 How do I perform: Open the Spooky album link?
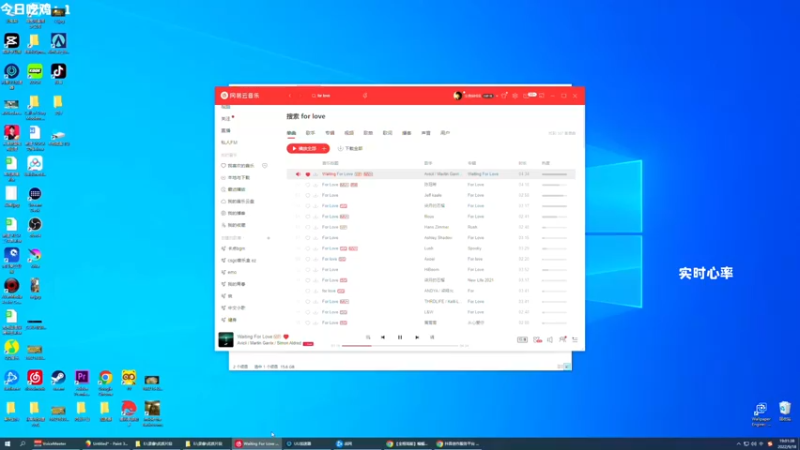click(474, 248)
